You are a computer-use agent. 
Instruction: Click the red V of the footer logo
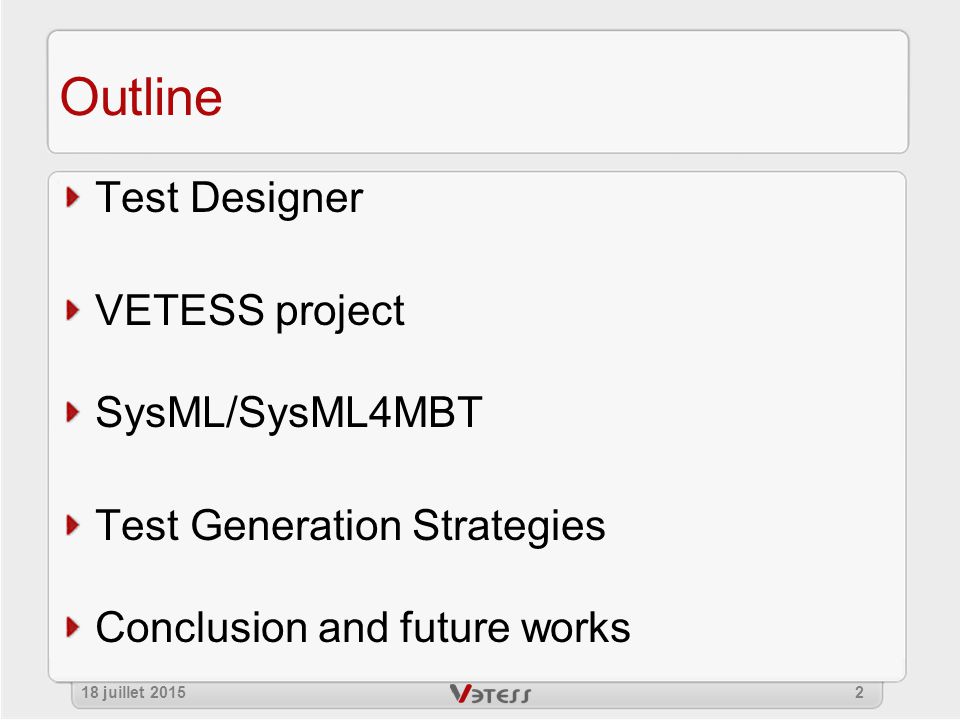(460, 693)
